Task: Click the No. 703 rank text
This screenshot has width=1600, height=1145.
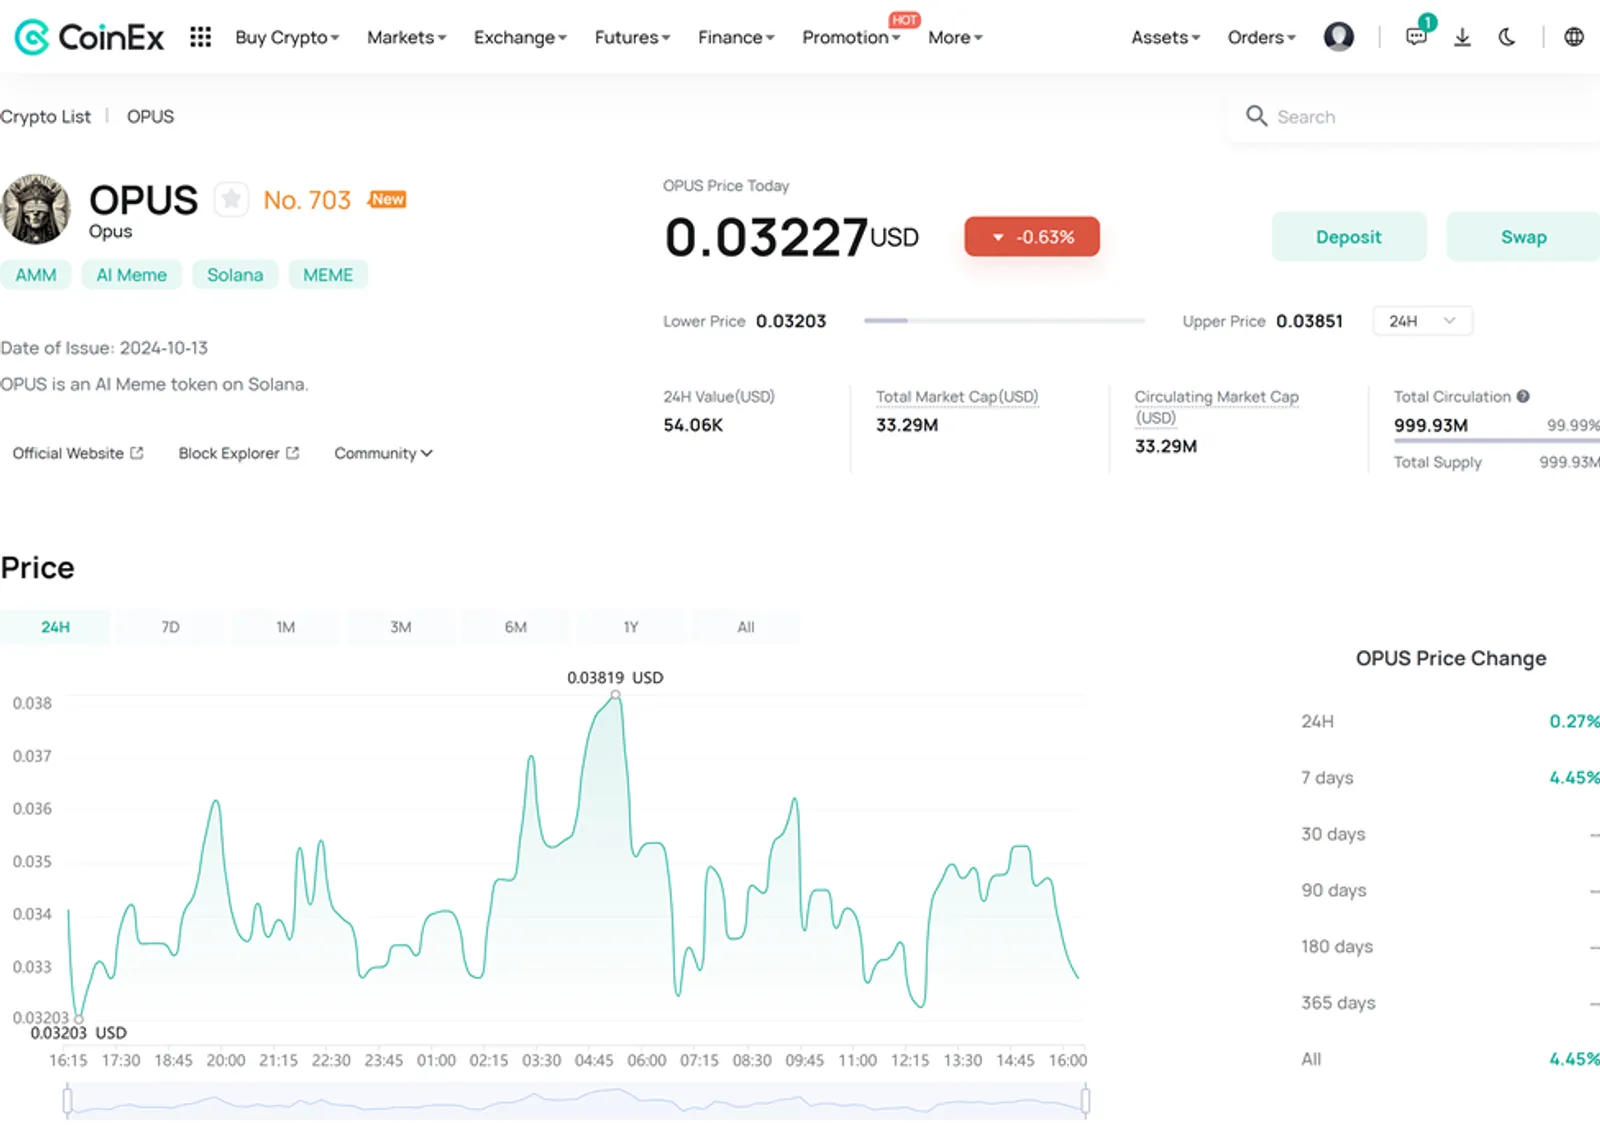Action: 307,200
